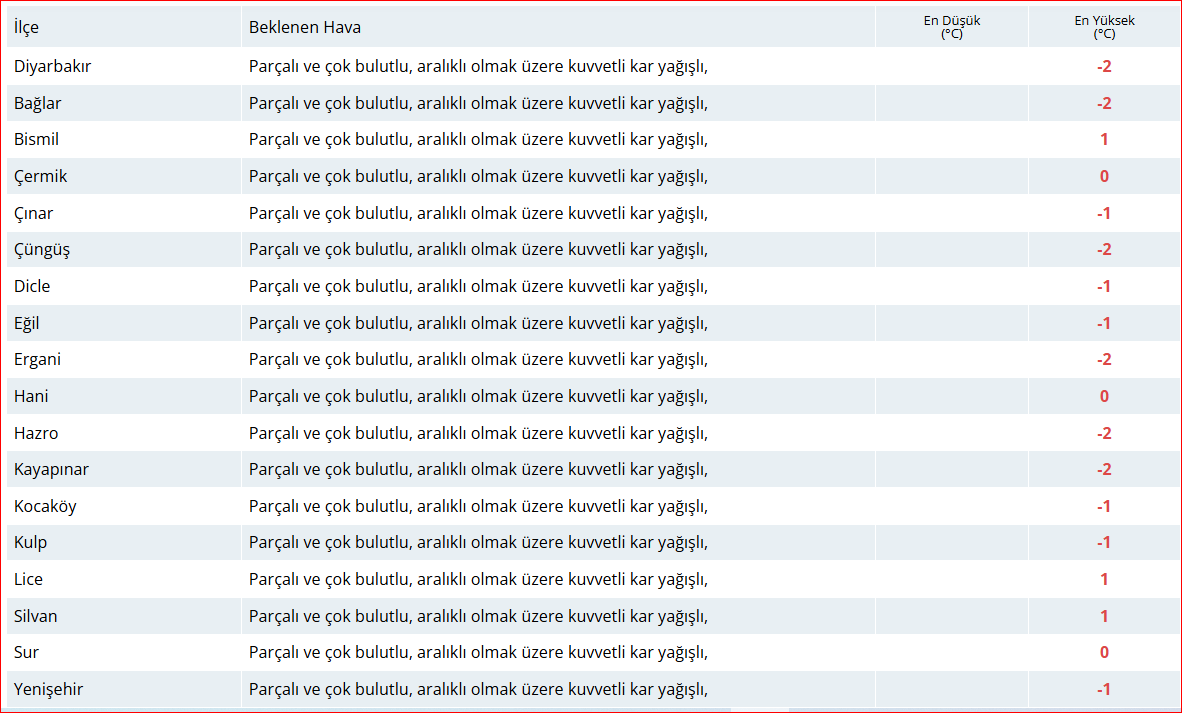Click the Beklenen Hava column header
This screenshot has width=1182, height=713.
pyautogui.click(x=305, y=27)
